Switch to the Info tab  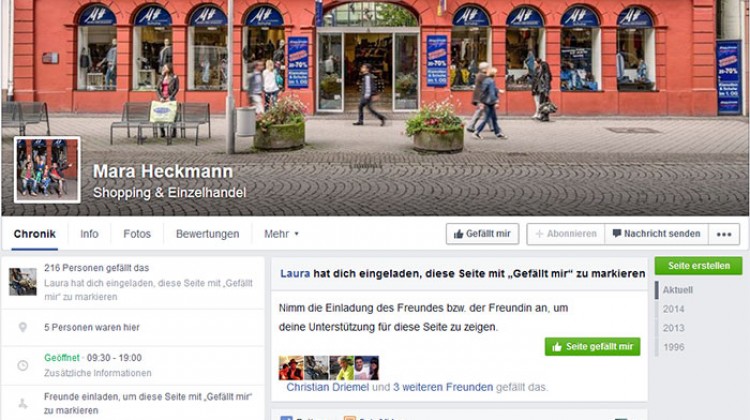89,234
